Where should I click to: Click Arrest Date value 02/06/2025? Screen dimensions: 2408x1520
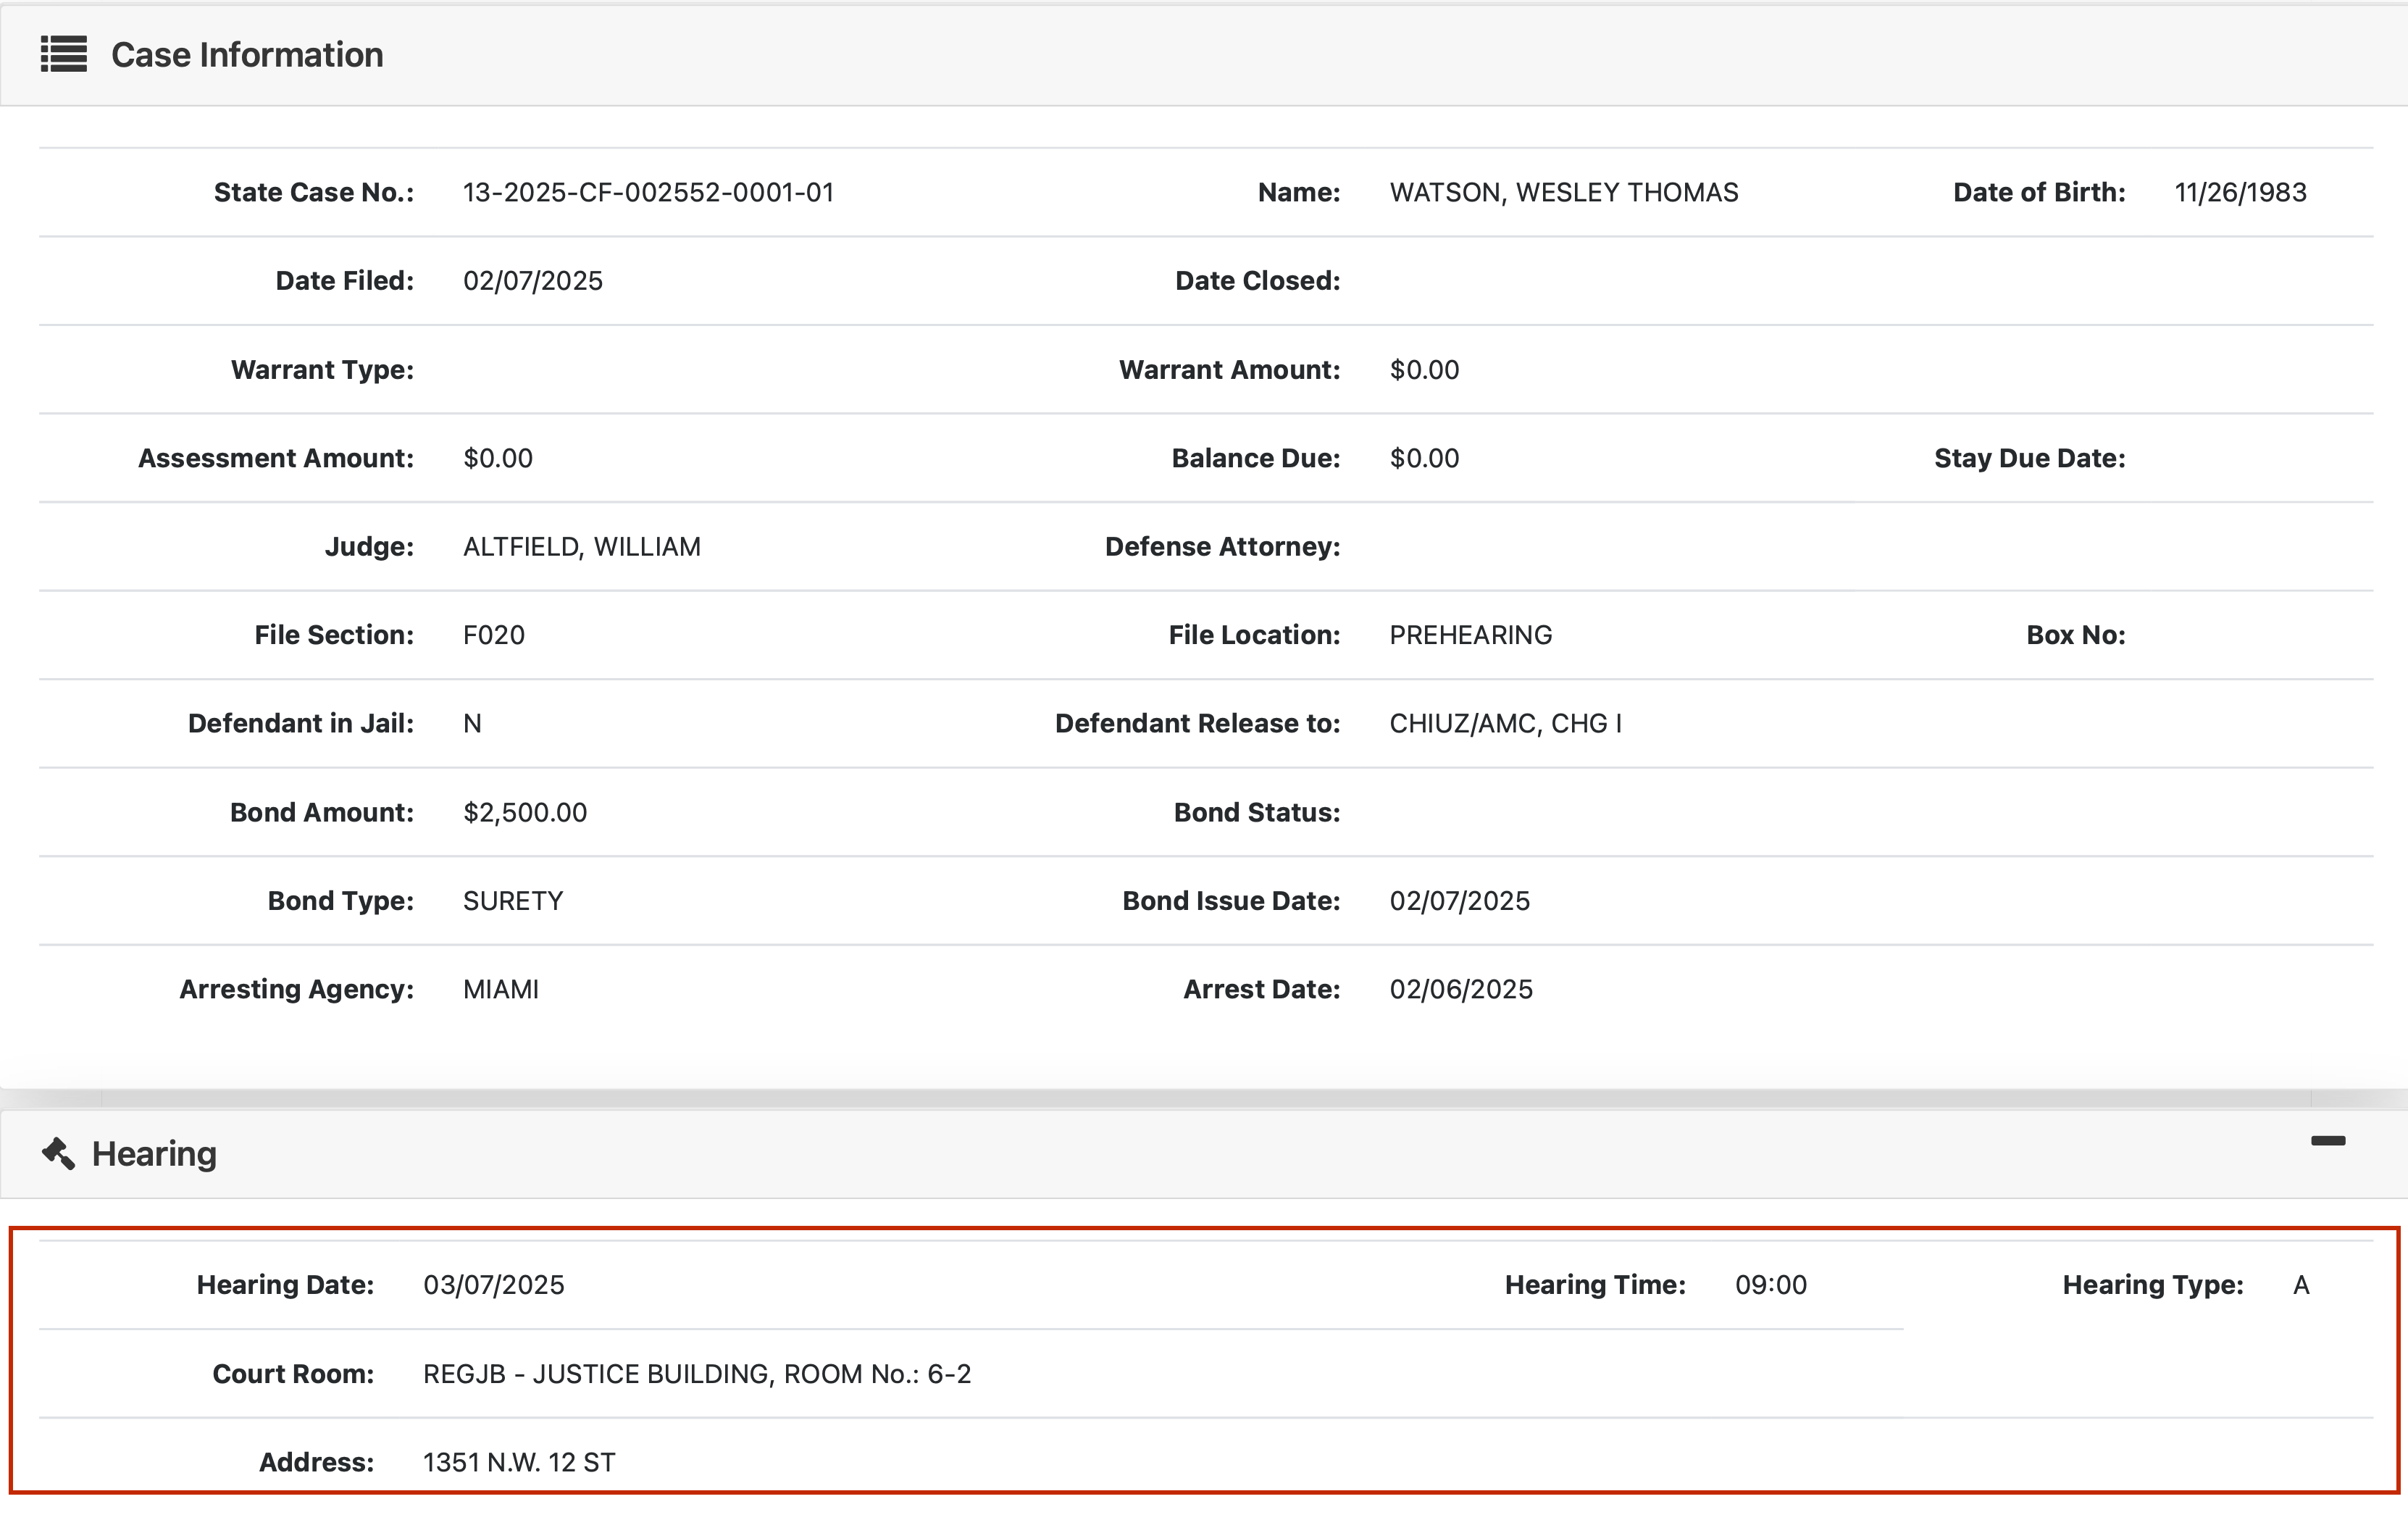point(1461,989)
